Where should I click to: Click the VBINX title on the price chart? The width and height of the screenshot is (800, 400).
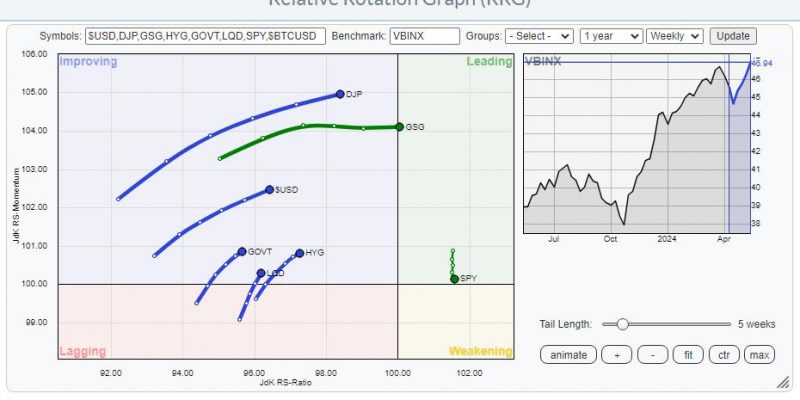(x=543, y=62)
